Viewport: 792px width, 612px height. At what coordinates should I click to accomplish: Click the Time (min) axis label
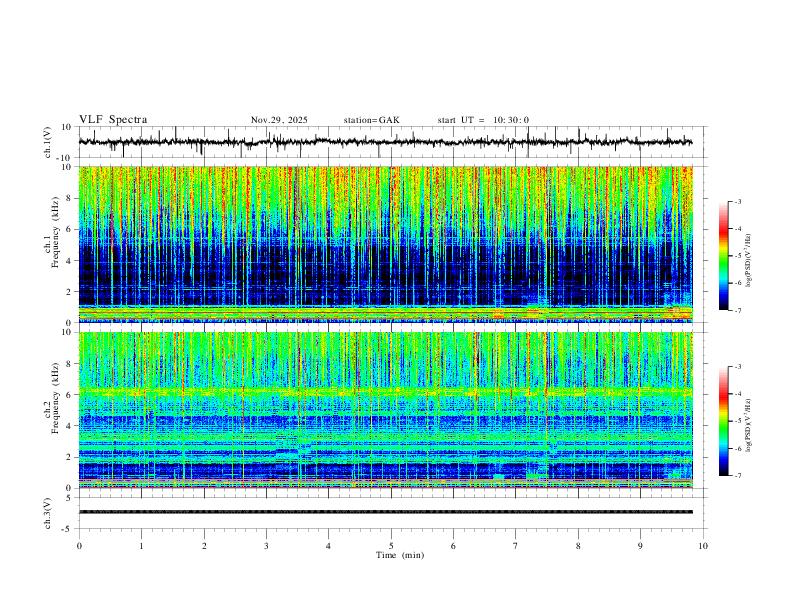[x=400, y=555]
